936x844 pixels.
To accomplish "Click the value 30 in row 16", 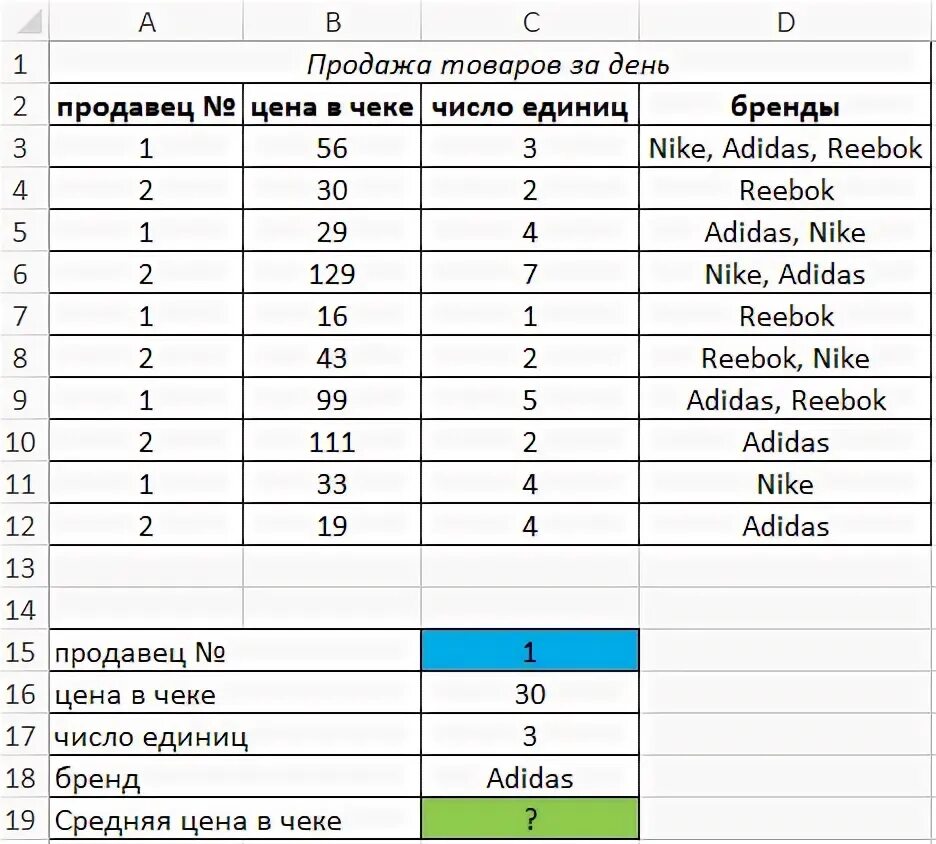I will coord(530,693).
